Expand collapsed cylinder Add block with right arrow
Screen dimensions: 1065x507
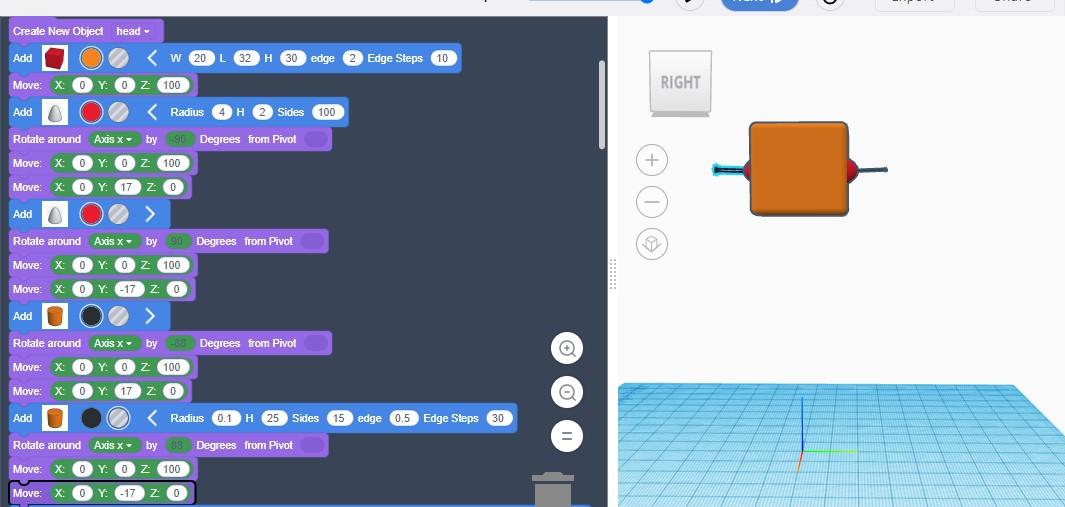click(151, 316)
